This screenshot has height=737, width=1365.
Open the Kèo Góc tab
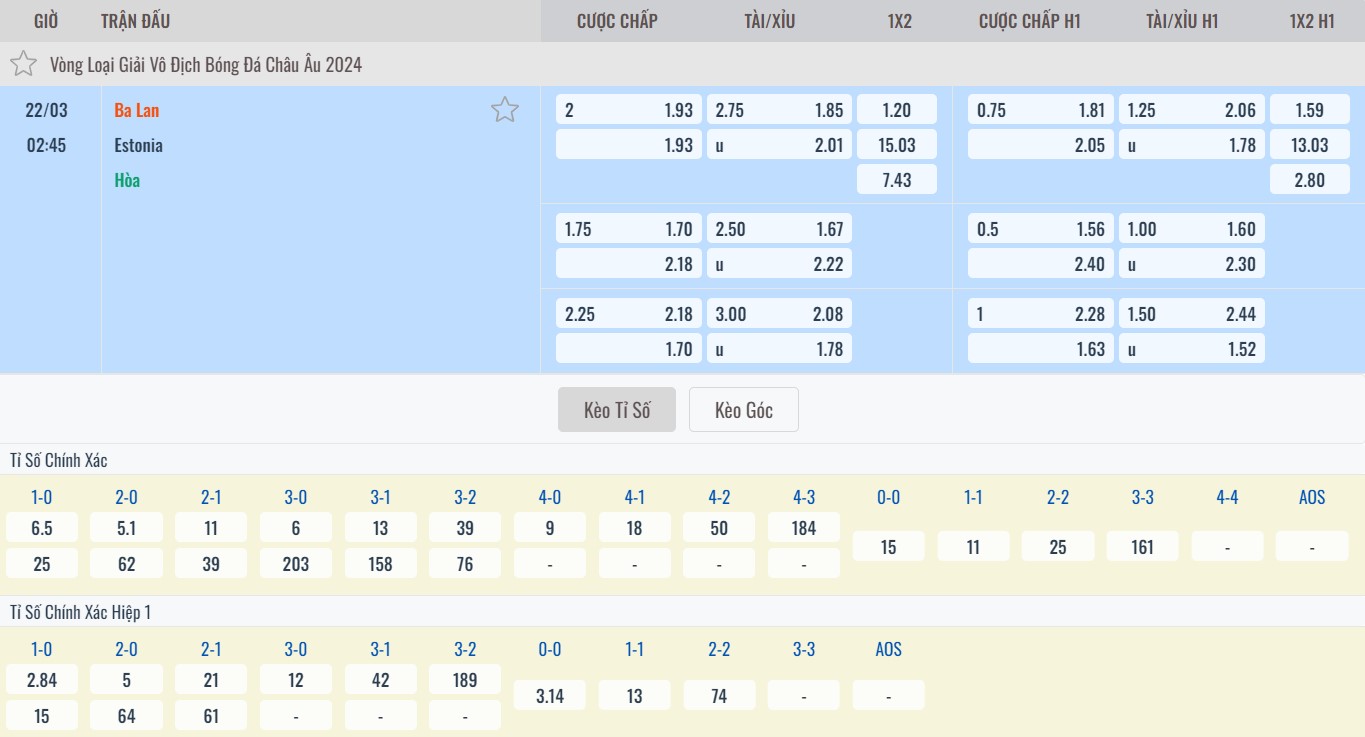click(743, 410)
